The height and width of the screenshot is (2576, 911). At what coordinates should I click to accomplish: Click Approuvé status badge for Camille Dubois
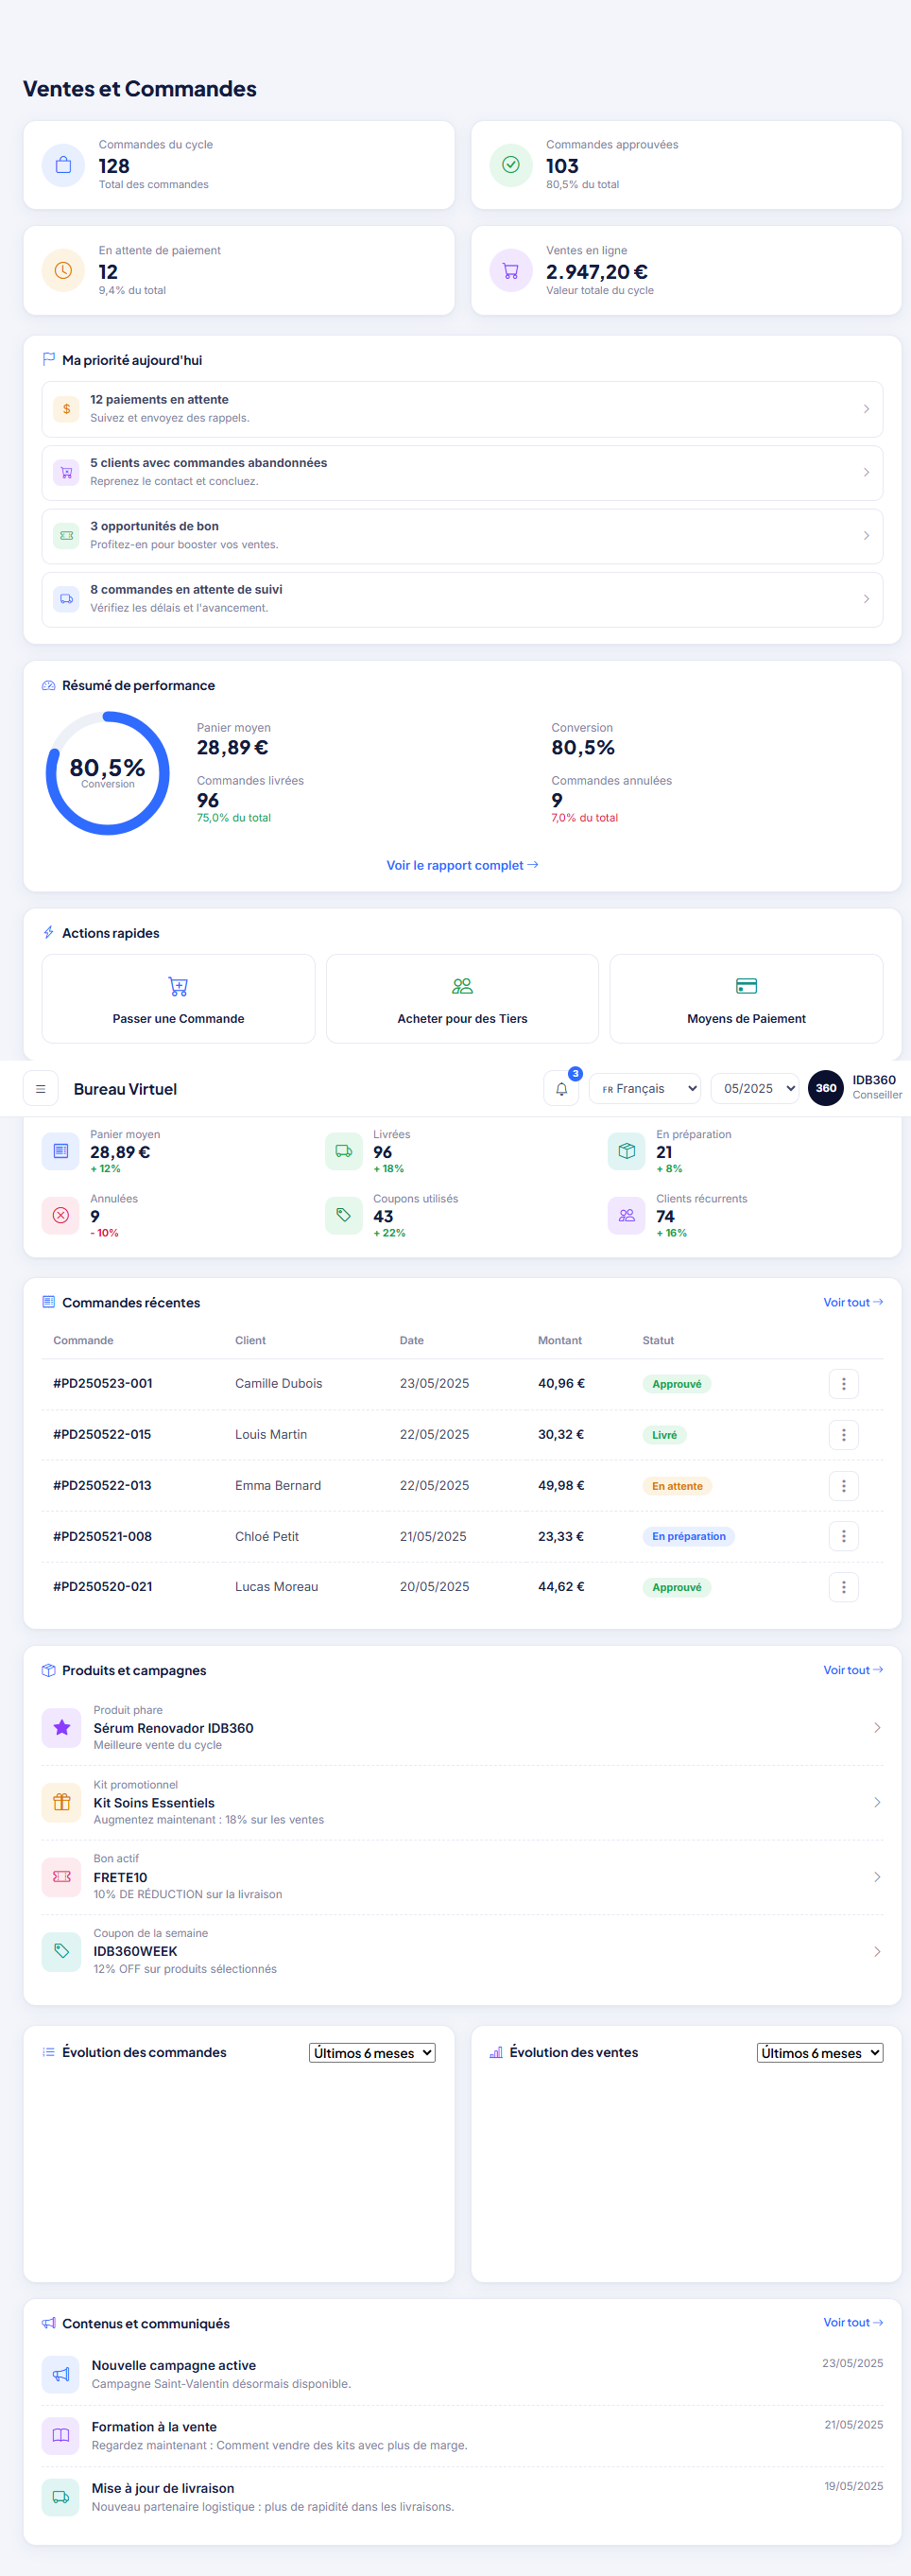pos(677,1384)
